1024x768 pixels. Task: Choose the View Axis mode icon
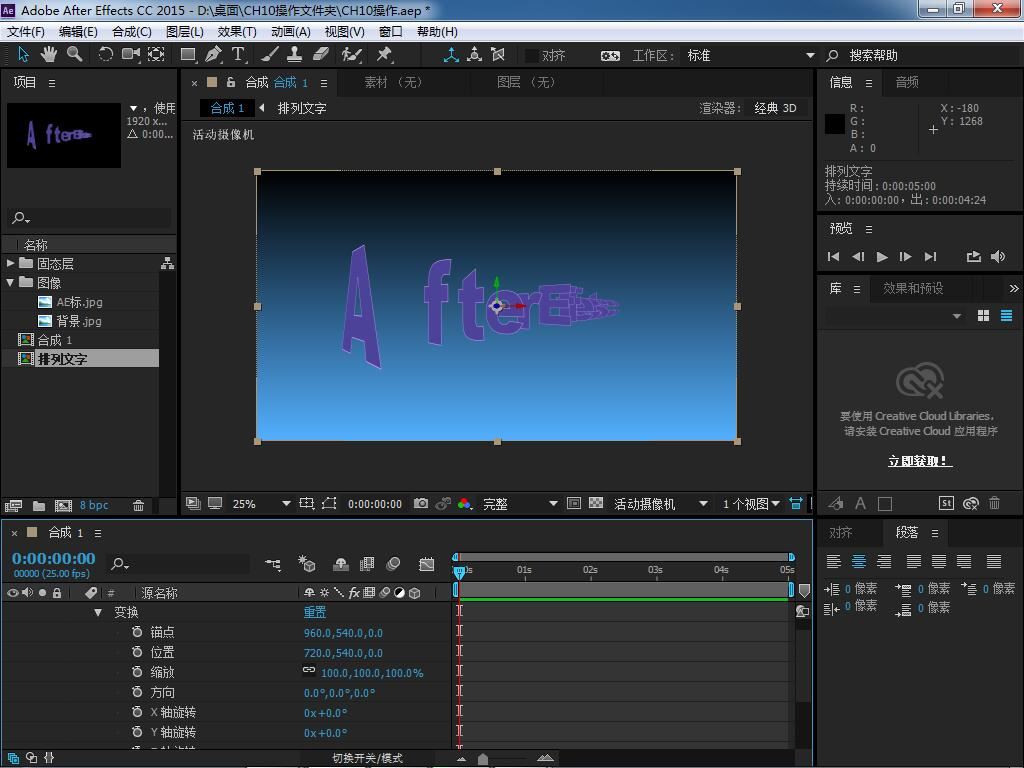tap(498, 55)
